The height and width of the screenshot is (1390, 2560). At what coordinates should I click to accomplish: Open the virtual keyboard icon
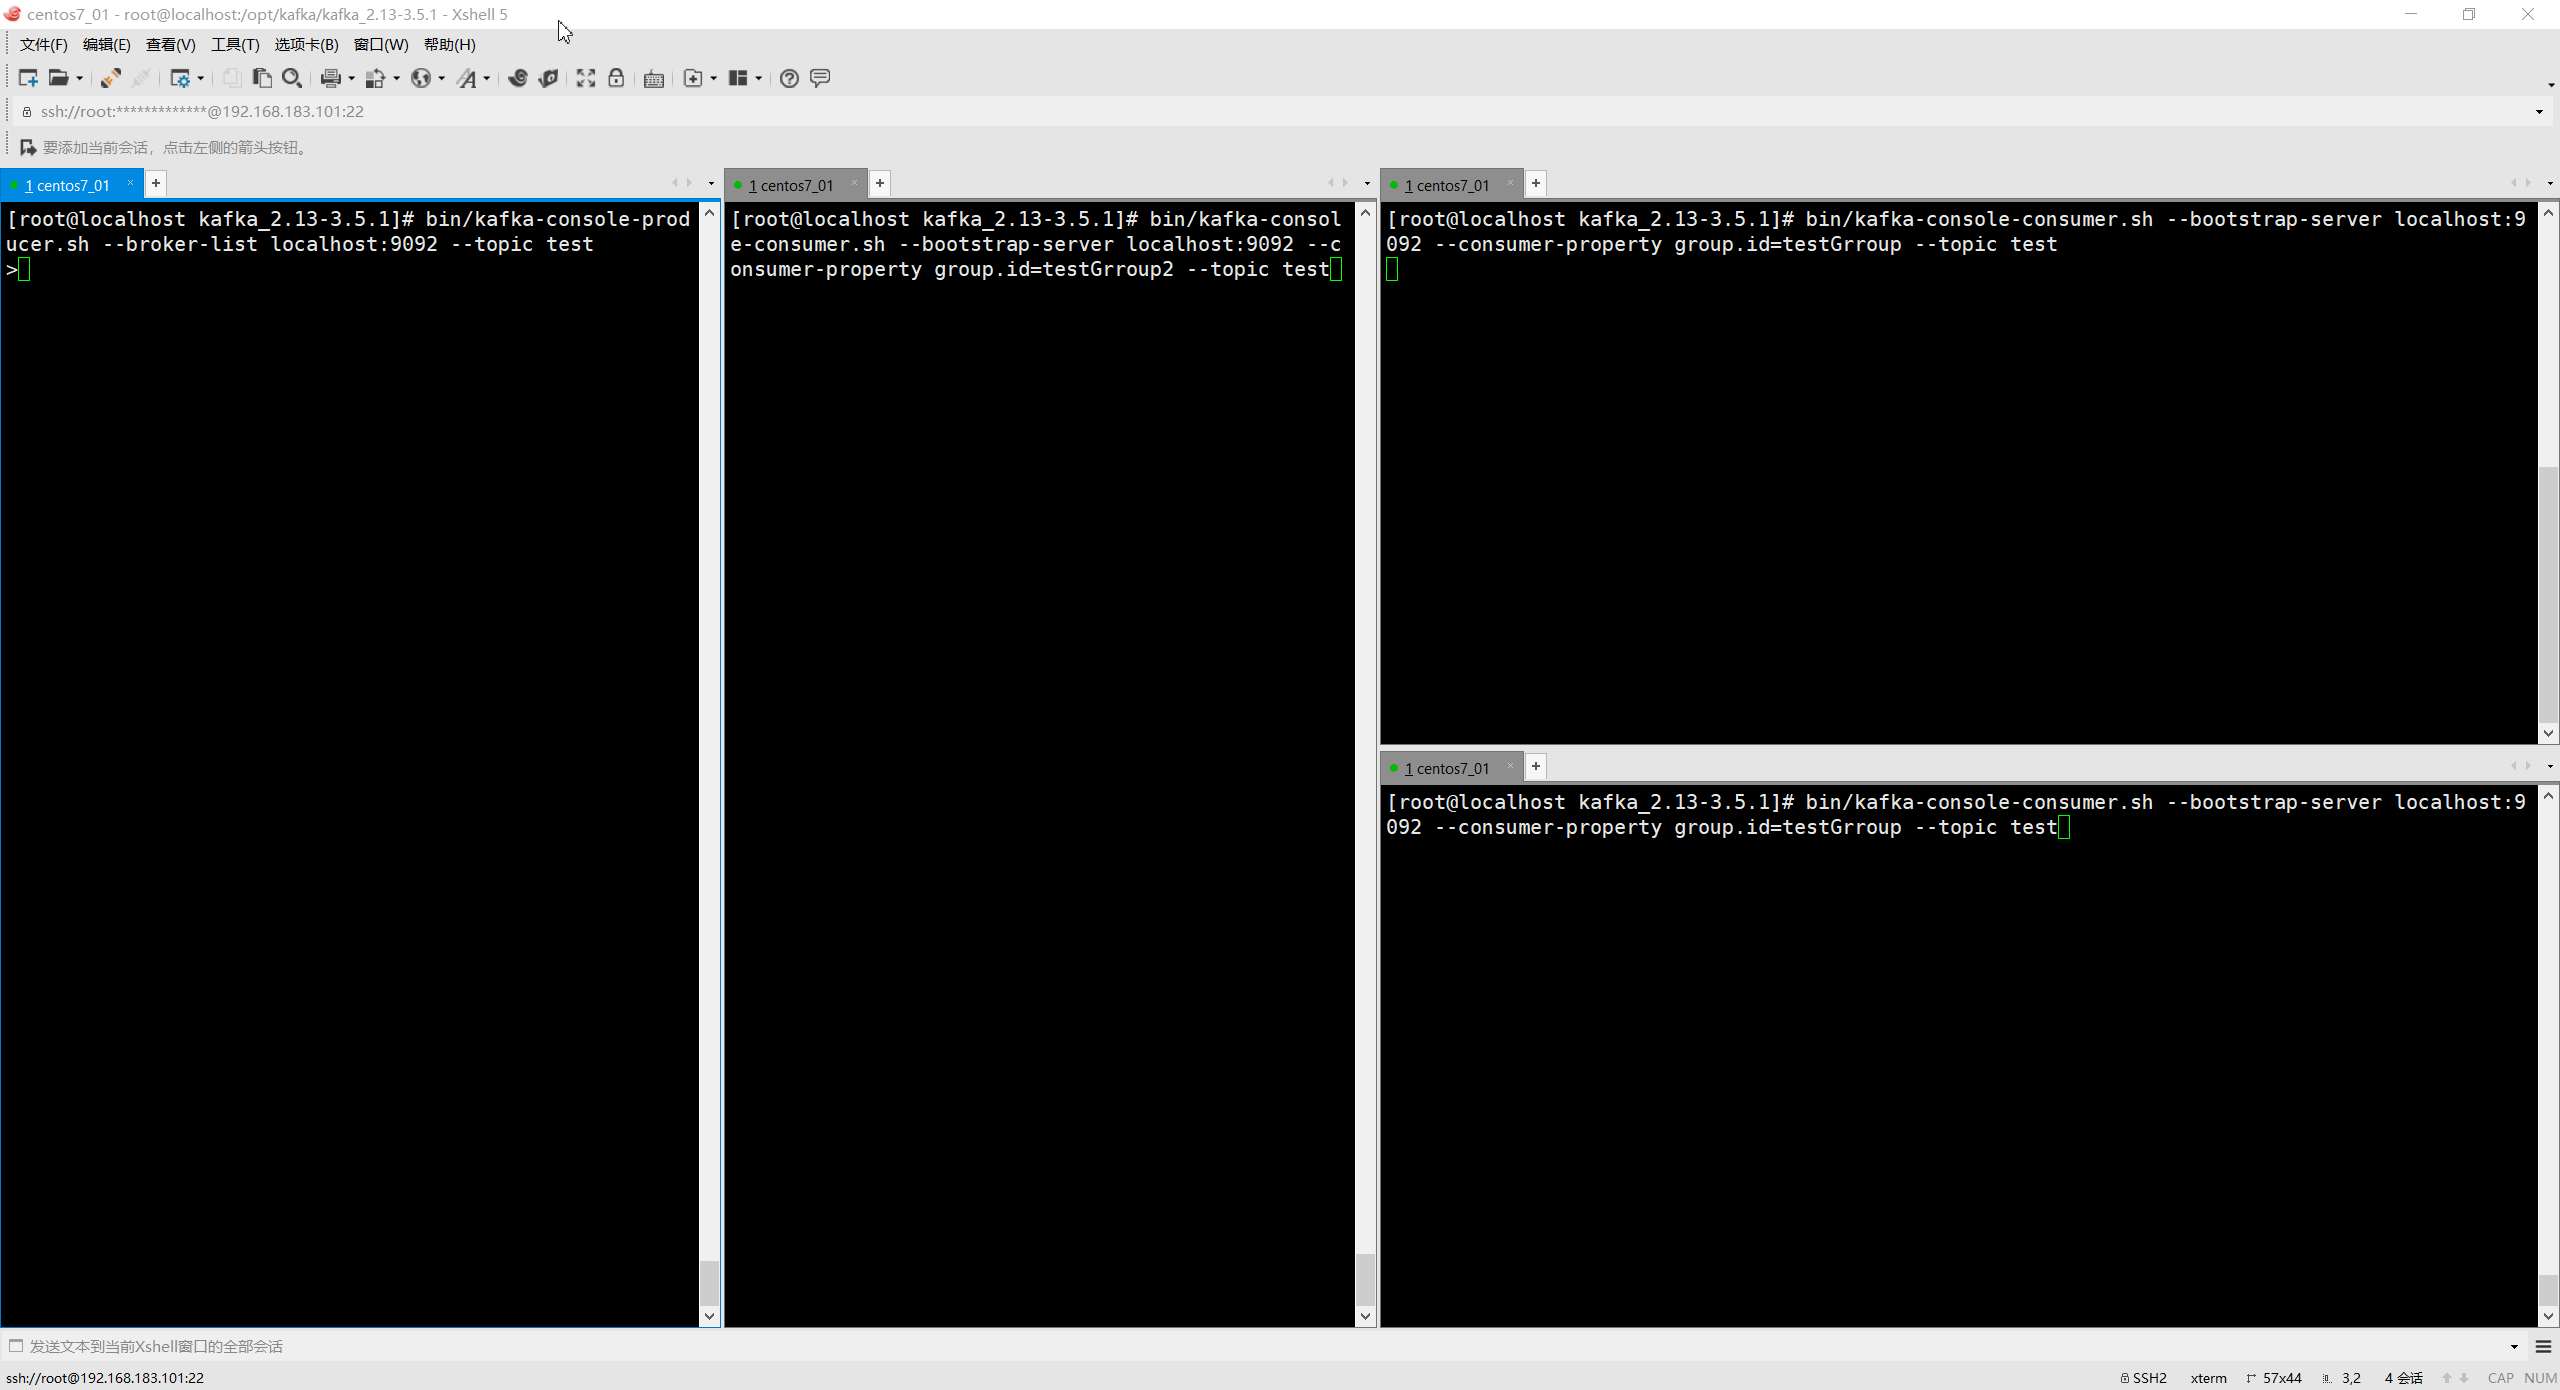pos(654,79)
